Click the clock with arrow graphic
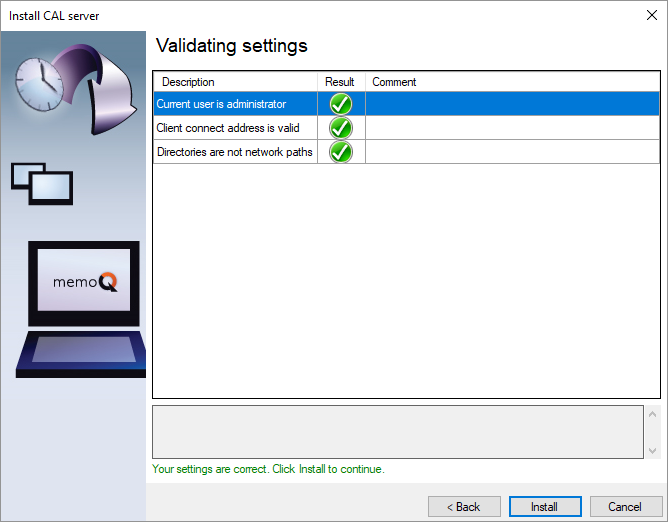Screen dimensions: 668x522 [x=76, y=89]
